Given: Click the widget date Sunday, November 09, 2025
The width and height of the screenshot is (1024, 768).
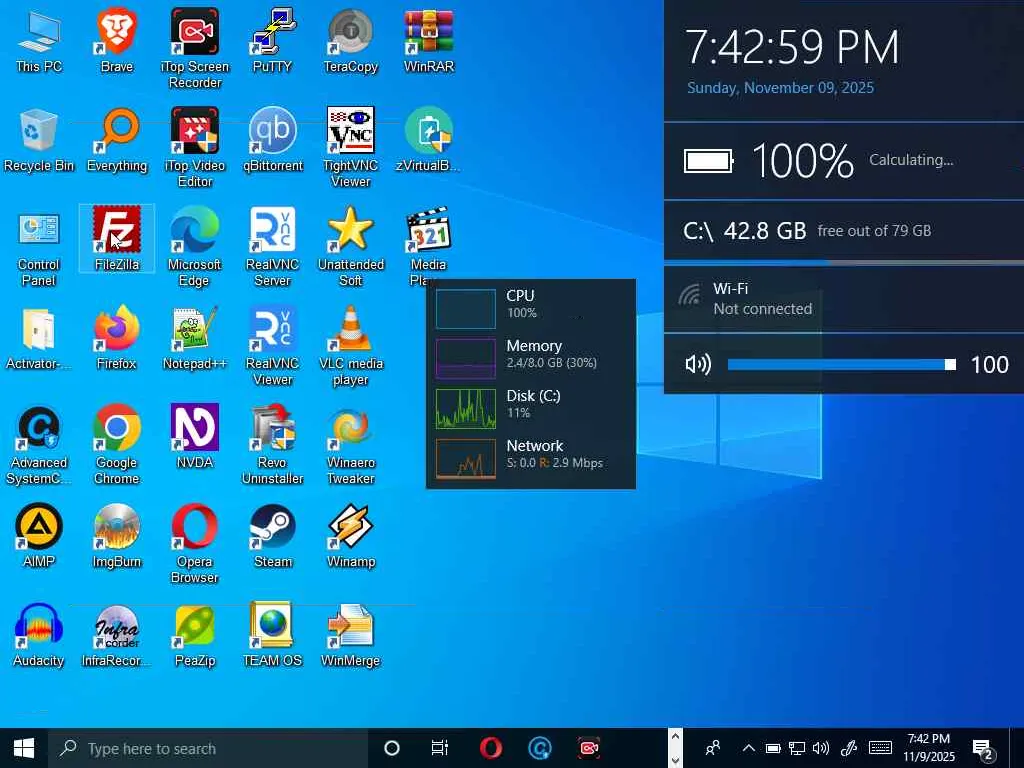Looking at the screenshot, I should point(780,88).
